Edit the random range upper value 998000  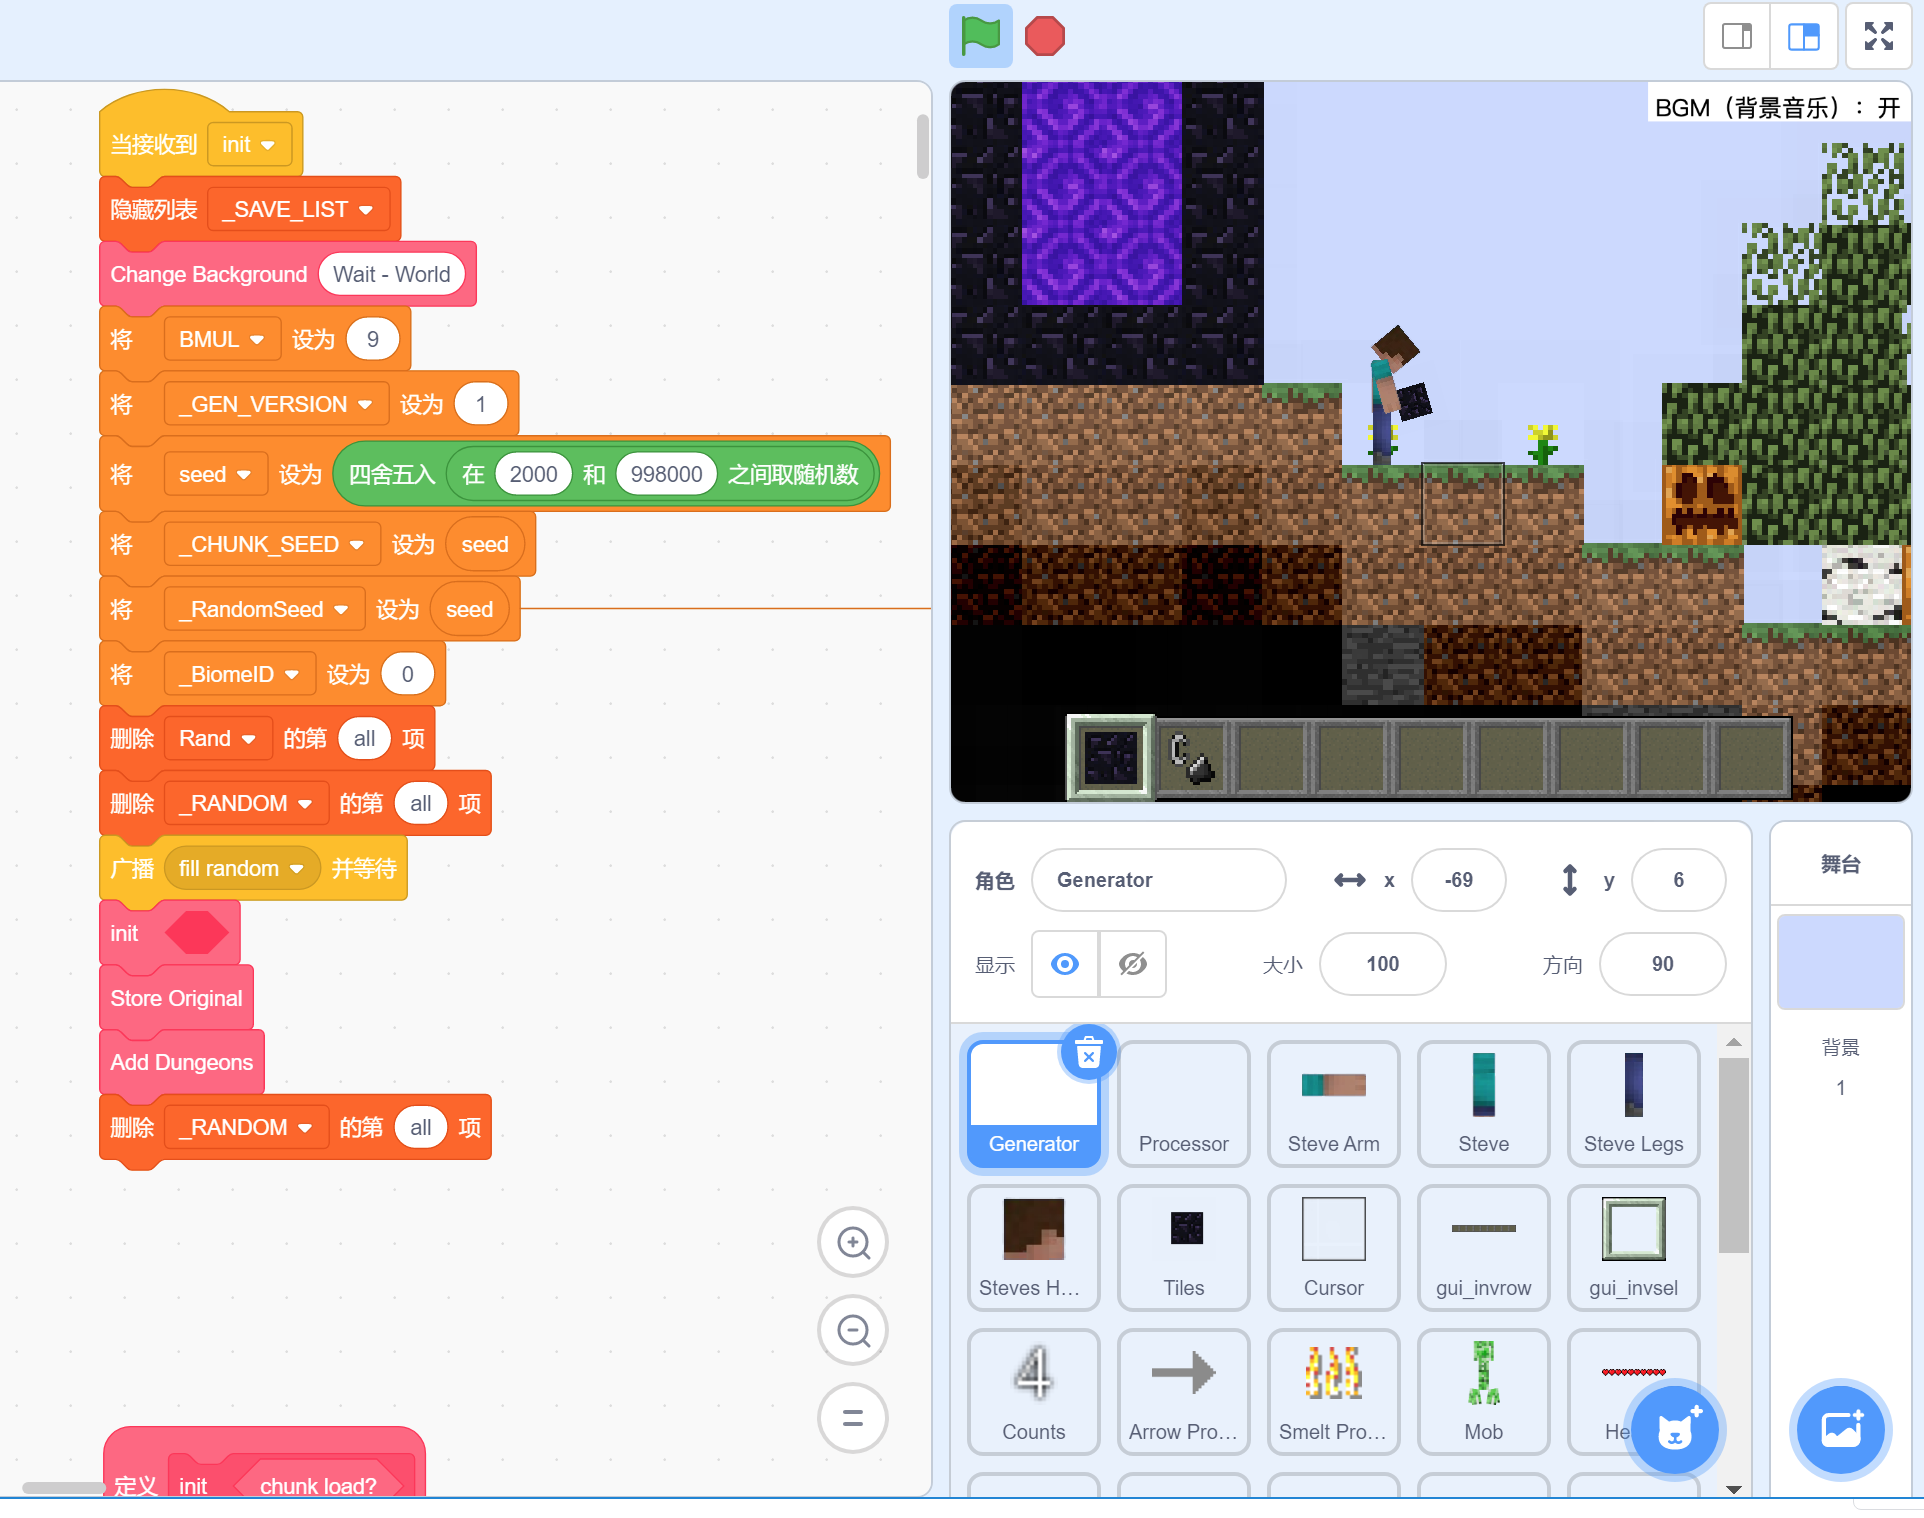coord(666,475)
